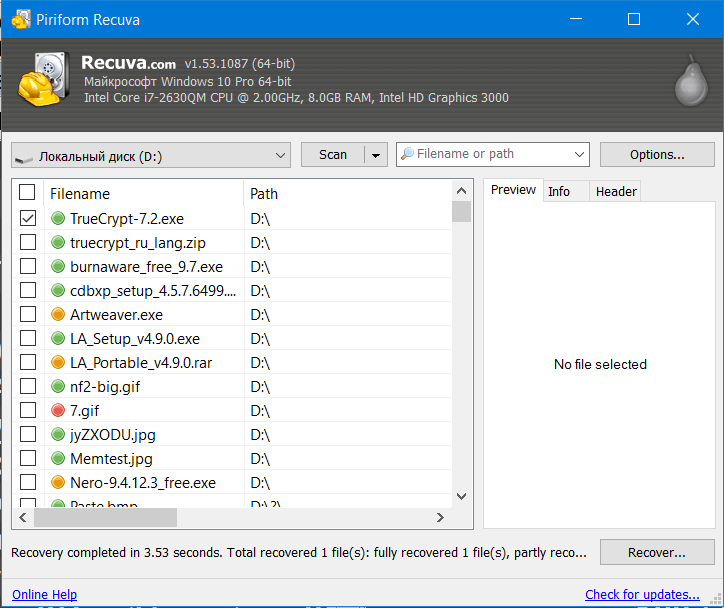Click the vertical scrollbar down arrow
Viewport: 724px width, 608px height.
click(461, 496)
